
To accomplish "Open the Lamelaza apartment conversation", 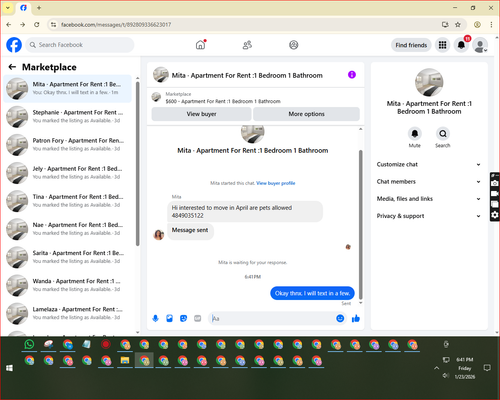I will [x=68, y=313].
